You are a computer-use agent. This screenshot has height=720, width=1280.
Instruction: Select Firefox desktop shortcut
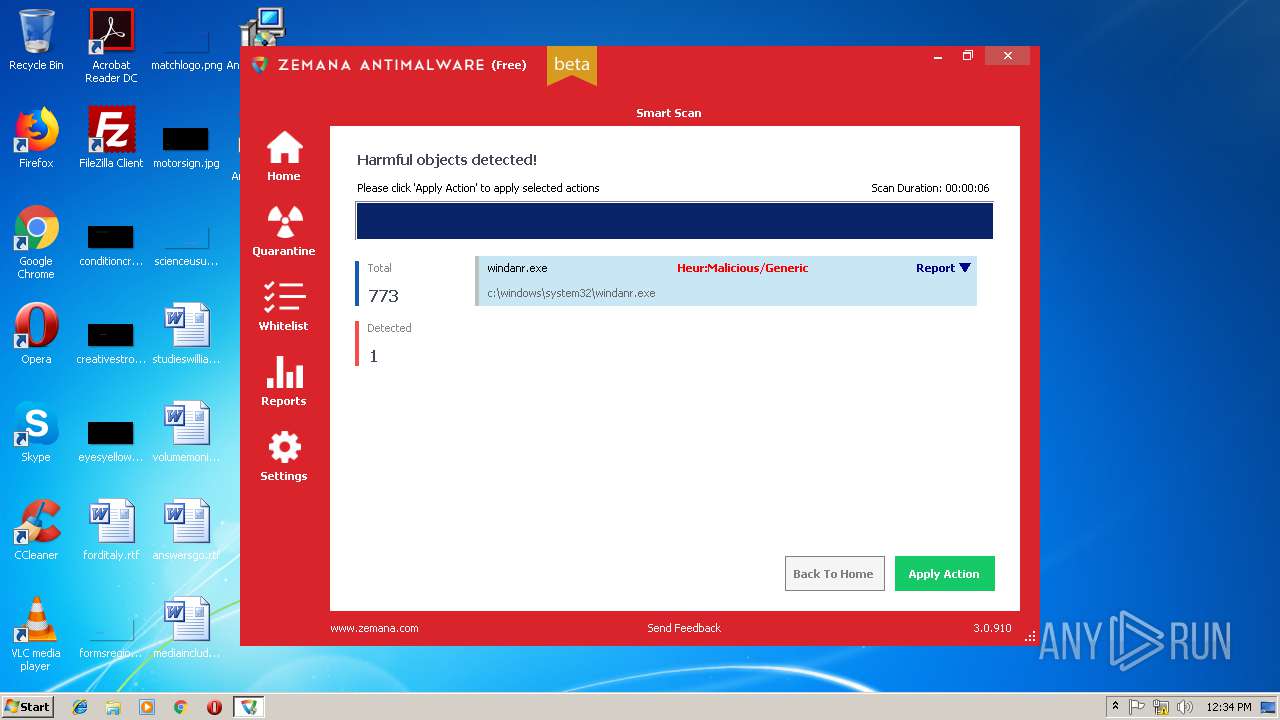coord(36,138)
